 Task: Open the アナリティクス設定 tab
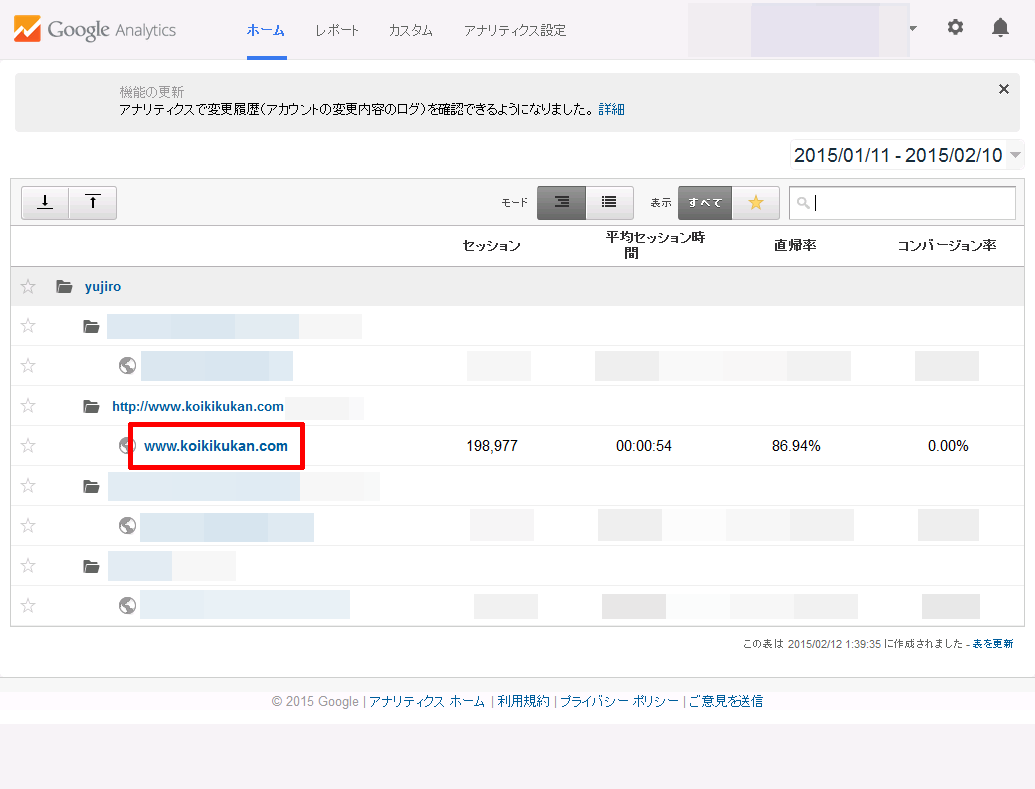(x=515, y=30)
